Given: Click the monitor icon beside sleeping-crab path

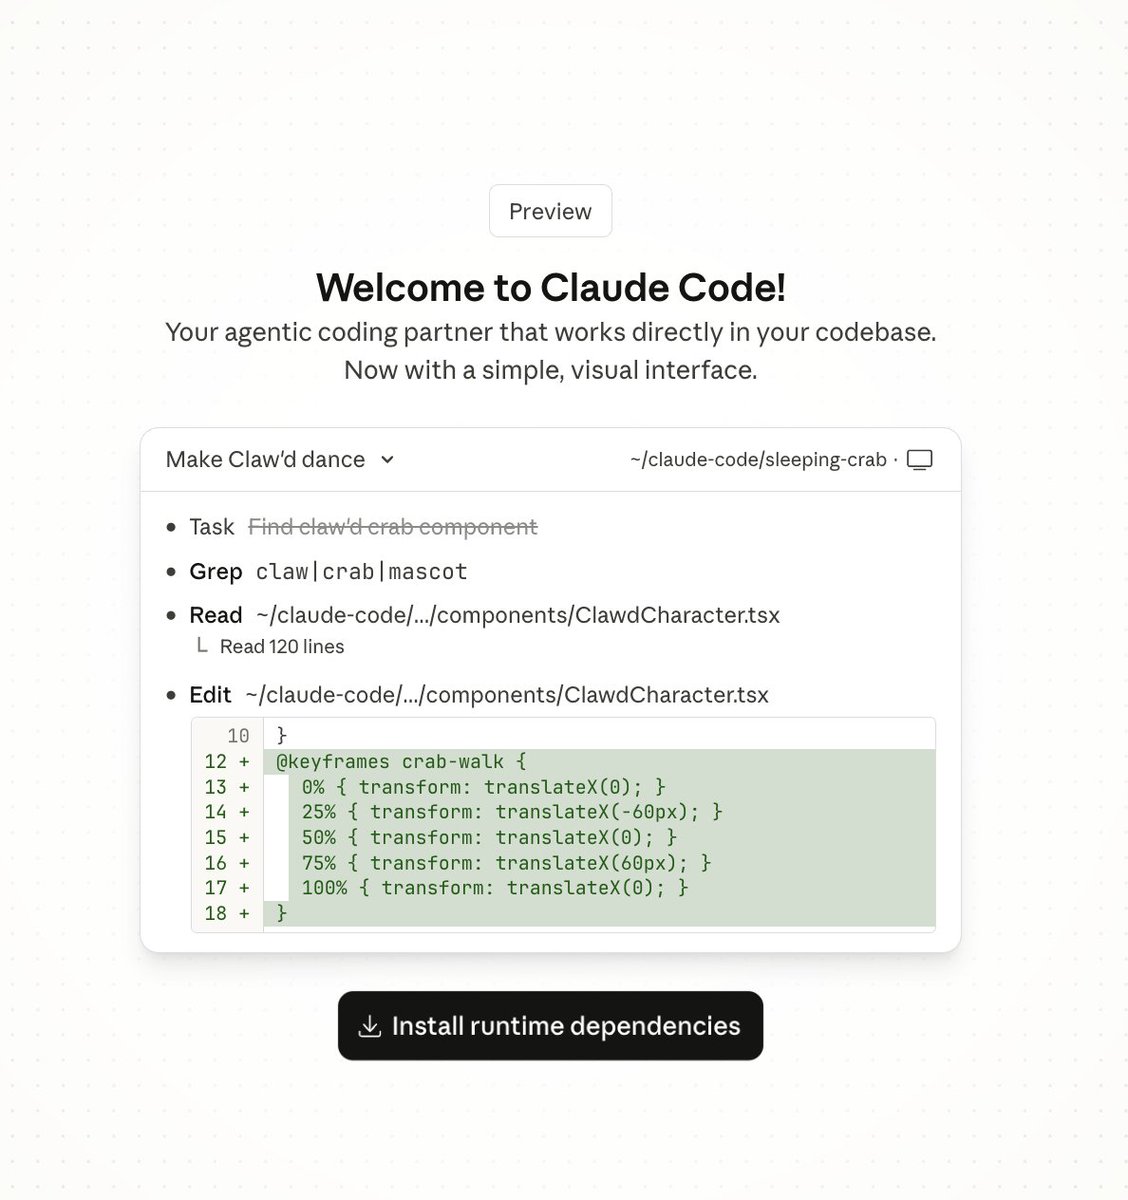Looking at the screenshot, I should tap(919, 460).
